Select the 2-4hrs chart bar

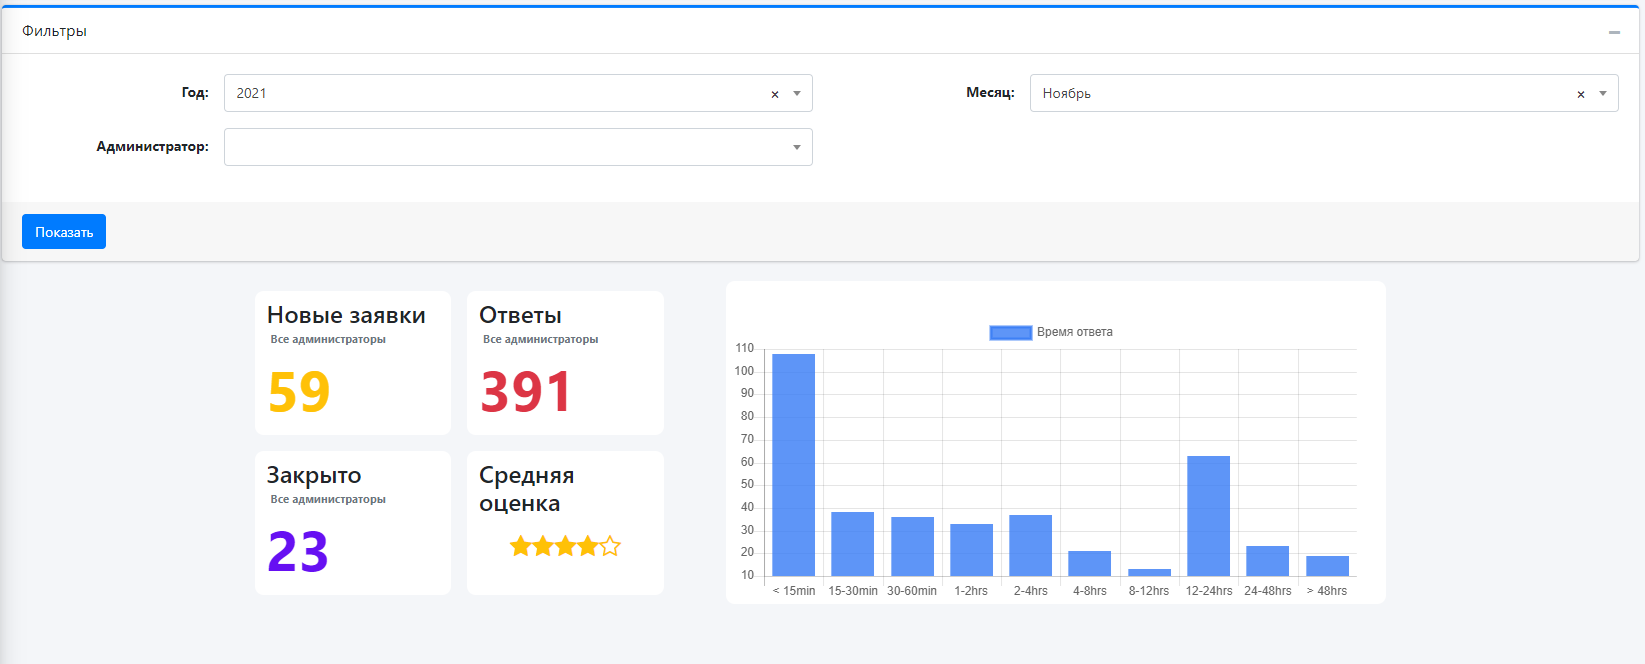pos(1030,545)
